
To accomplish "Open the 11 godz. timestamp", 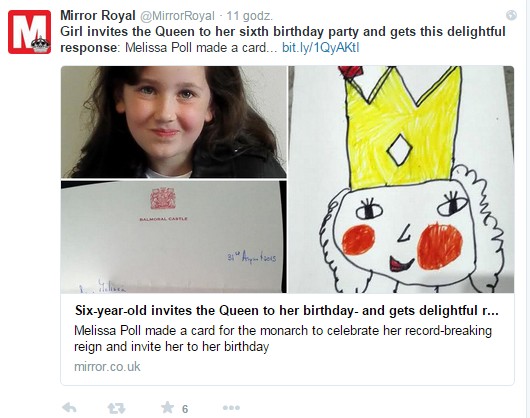I will (x=249, y=16).
